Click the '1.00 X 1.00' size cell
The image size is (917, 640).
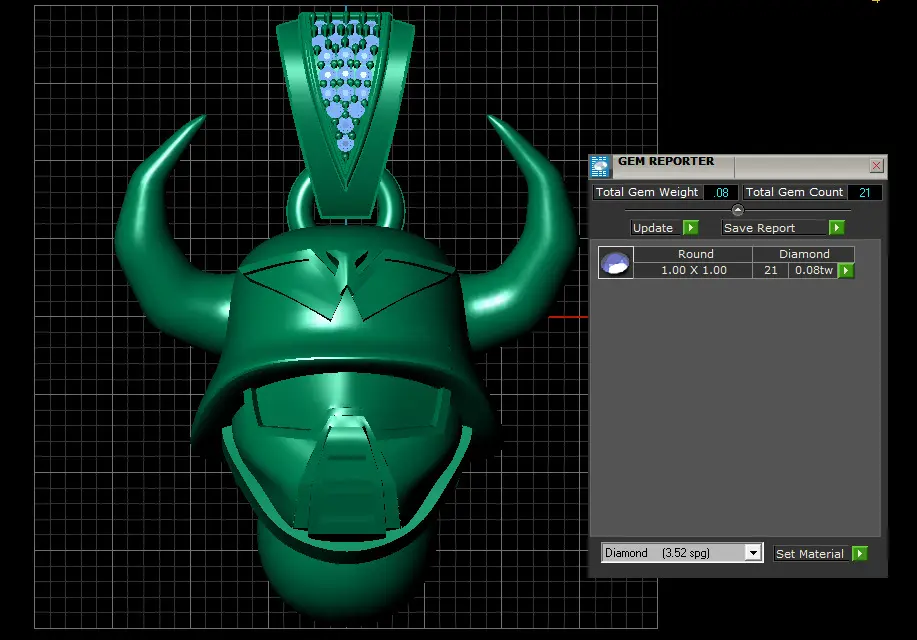pos(694,270)
